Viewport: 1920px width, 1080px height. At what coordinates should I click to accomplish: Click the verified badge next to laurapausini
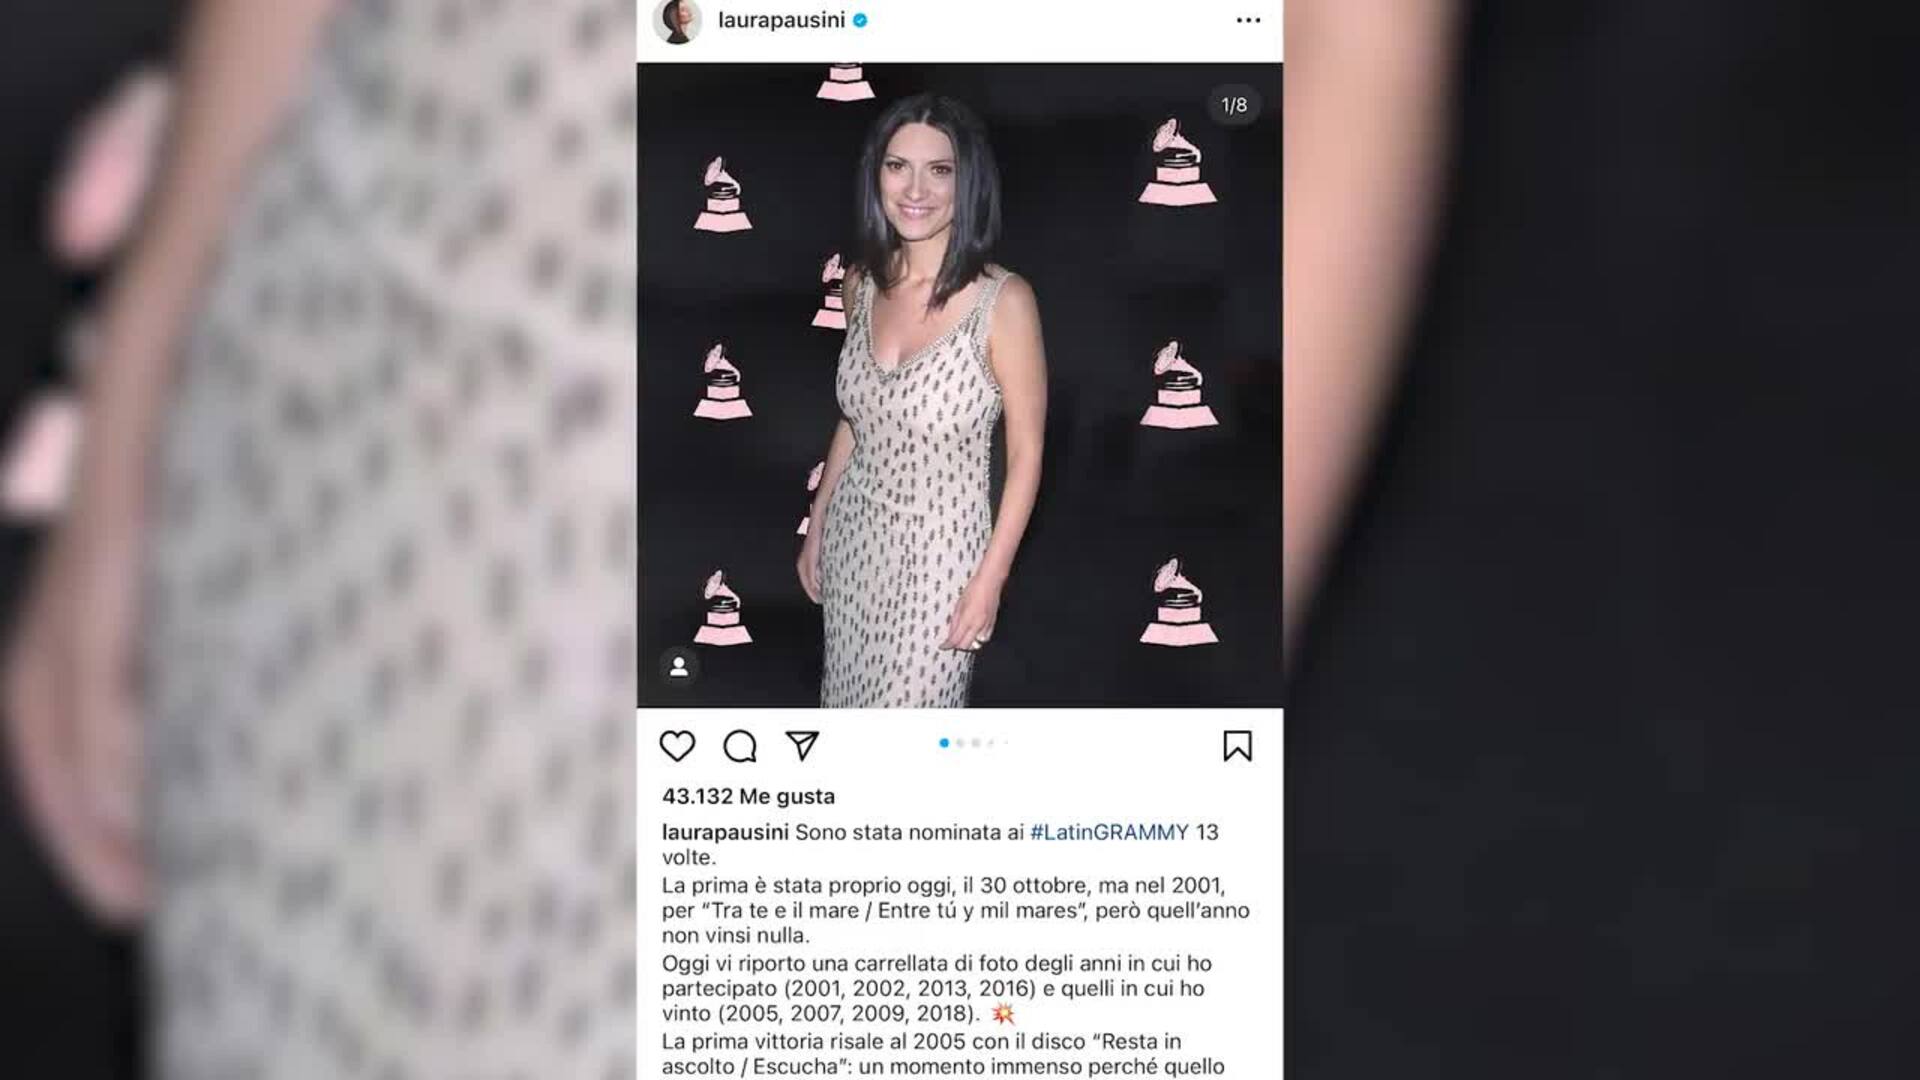click(860, 20)
